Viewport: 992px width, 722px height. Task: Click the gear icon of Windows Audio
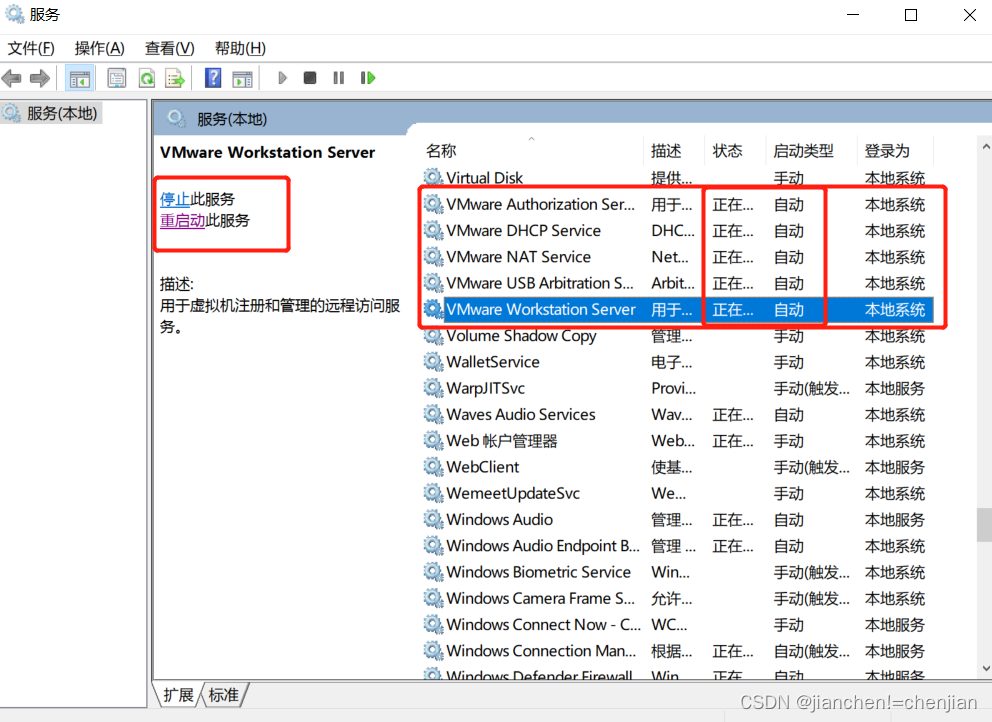pyautogui.click(x=433, y=519)
